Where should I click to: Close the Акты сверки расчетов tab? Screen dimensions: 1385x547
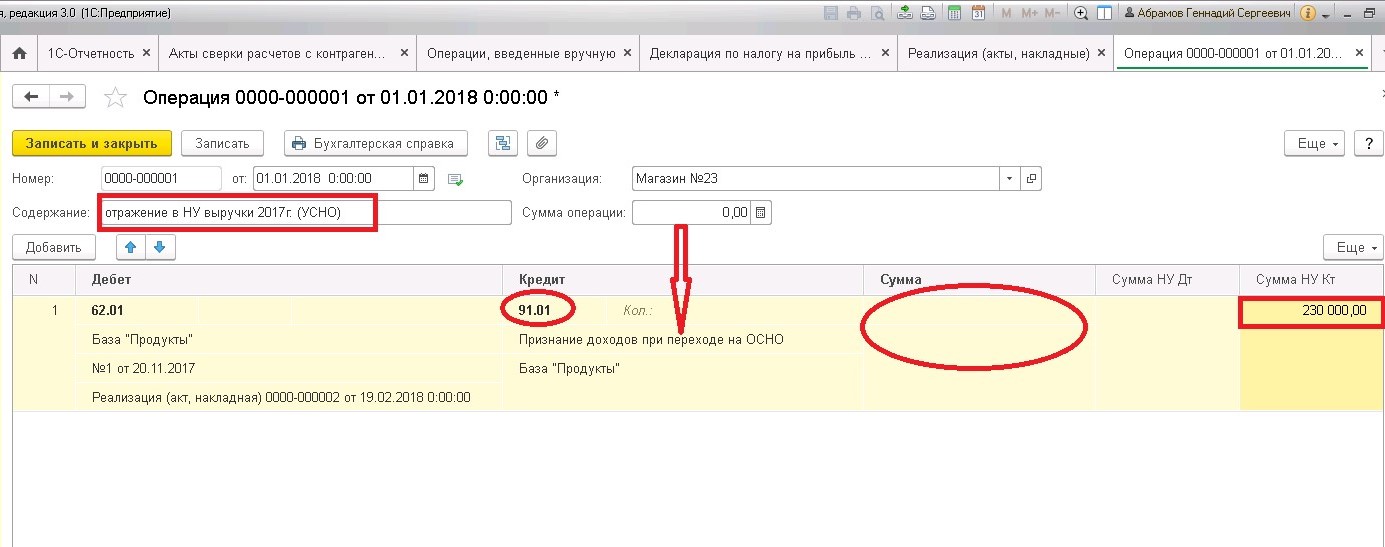403,54
